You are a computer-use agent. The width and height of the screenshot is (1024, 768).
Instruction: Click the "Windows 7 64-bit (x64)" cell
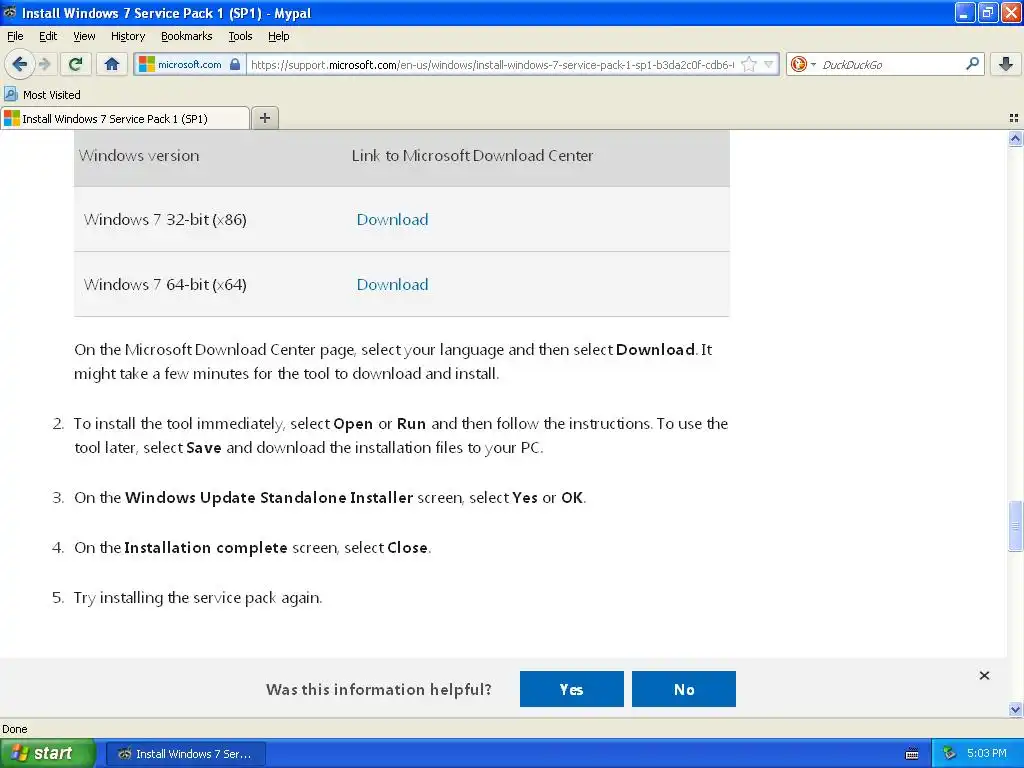[165, 285]
